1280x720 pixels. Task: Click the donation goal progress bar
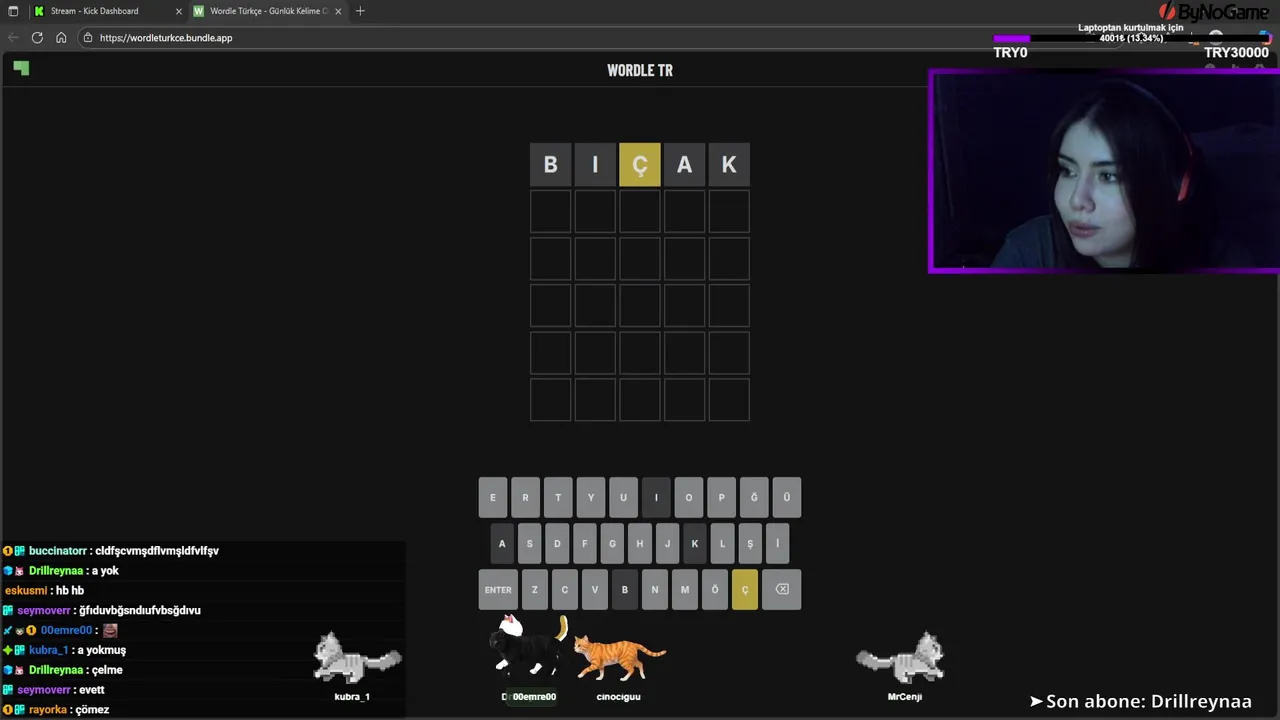1130,39
